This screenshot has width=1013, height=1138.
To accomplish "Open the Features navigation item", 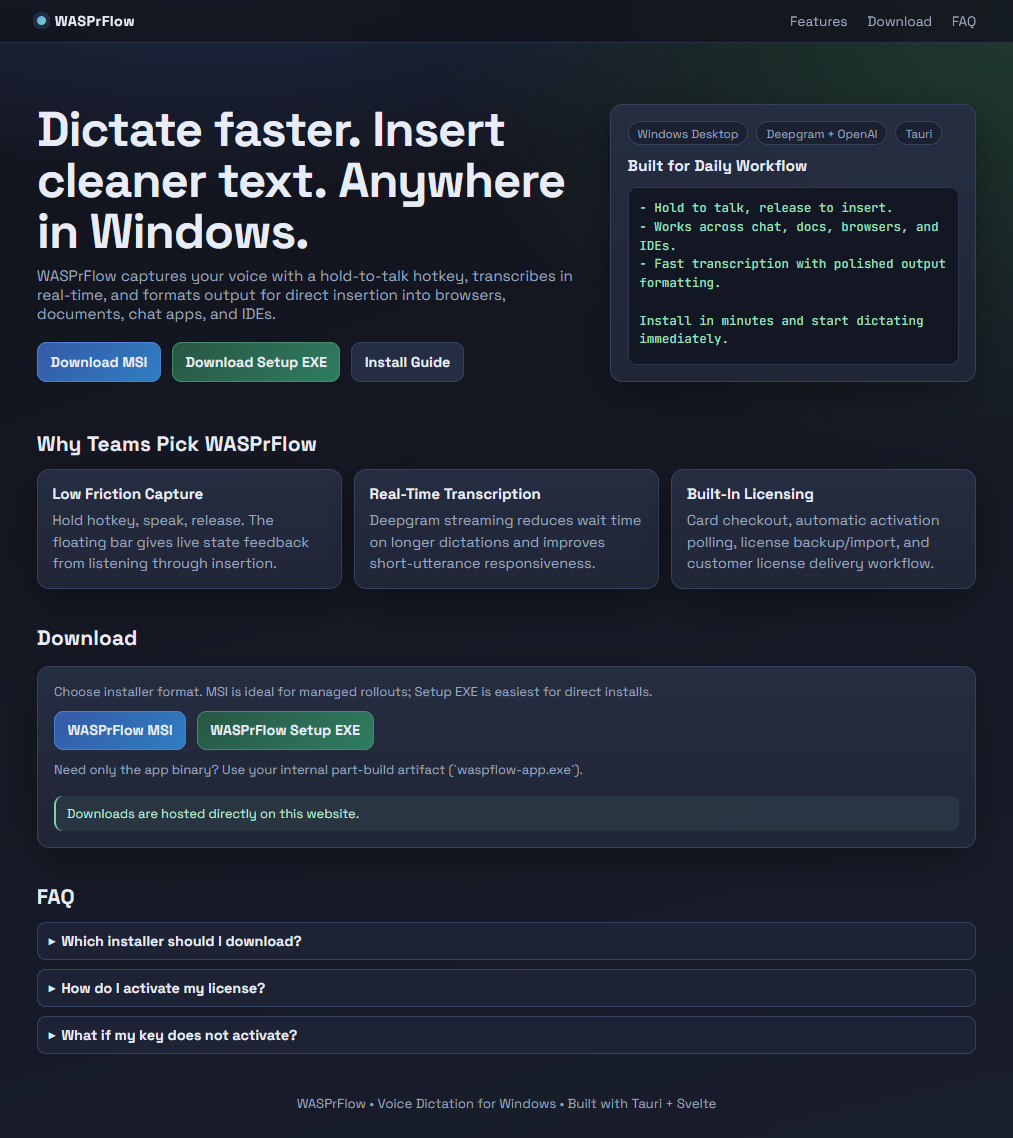I will coord(818,21).
